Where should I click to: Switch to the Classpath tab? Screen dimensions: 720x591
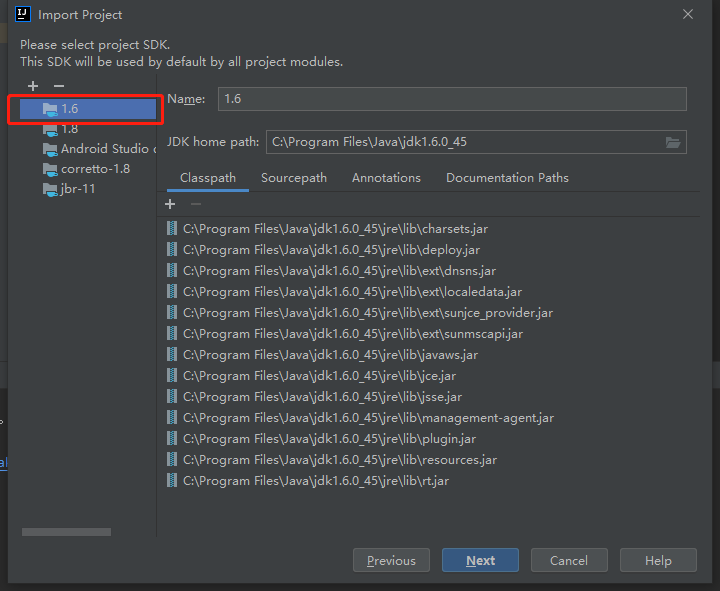tap(208, 178)
